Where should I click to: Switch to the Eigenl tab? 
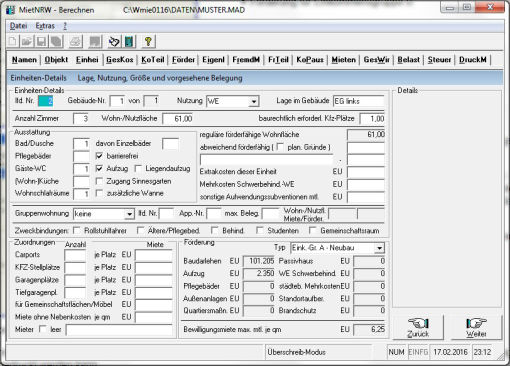point(213,60)
